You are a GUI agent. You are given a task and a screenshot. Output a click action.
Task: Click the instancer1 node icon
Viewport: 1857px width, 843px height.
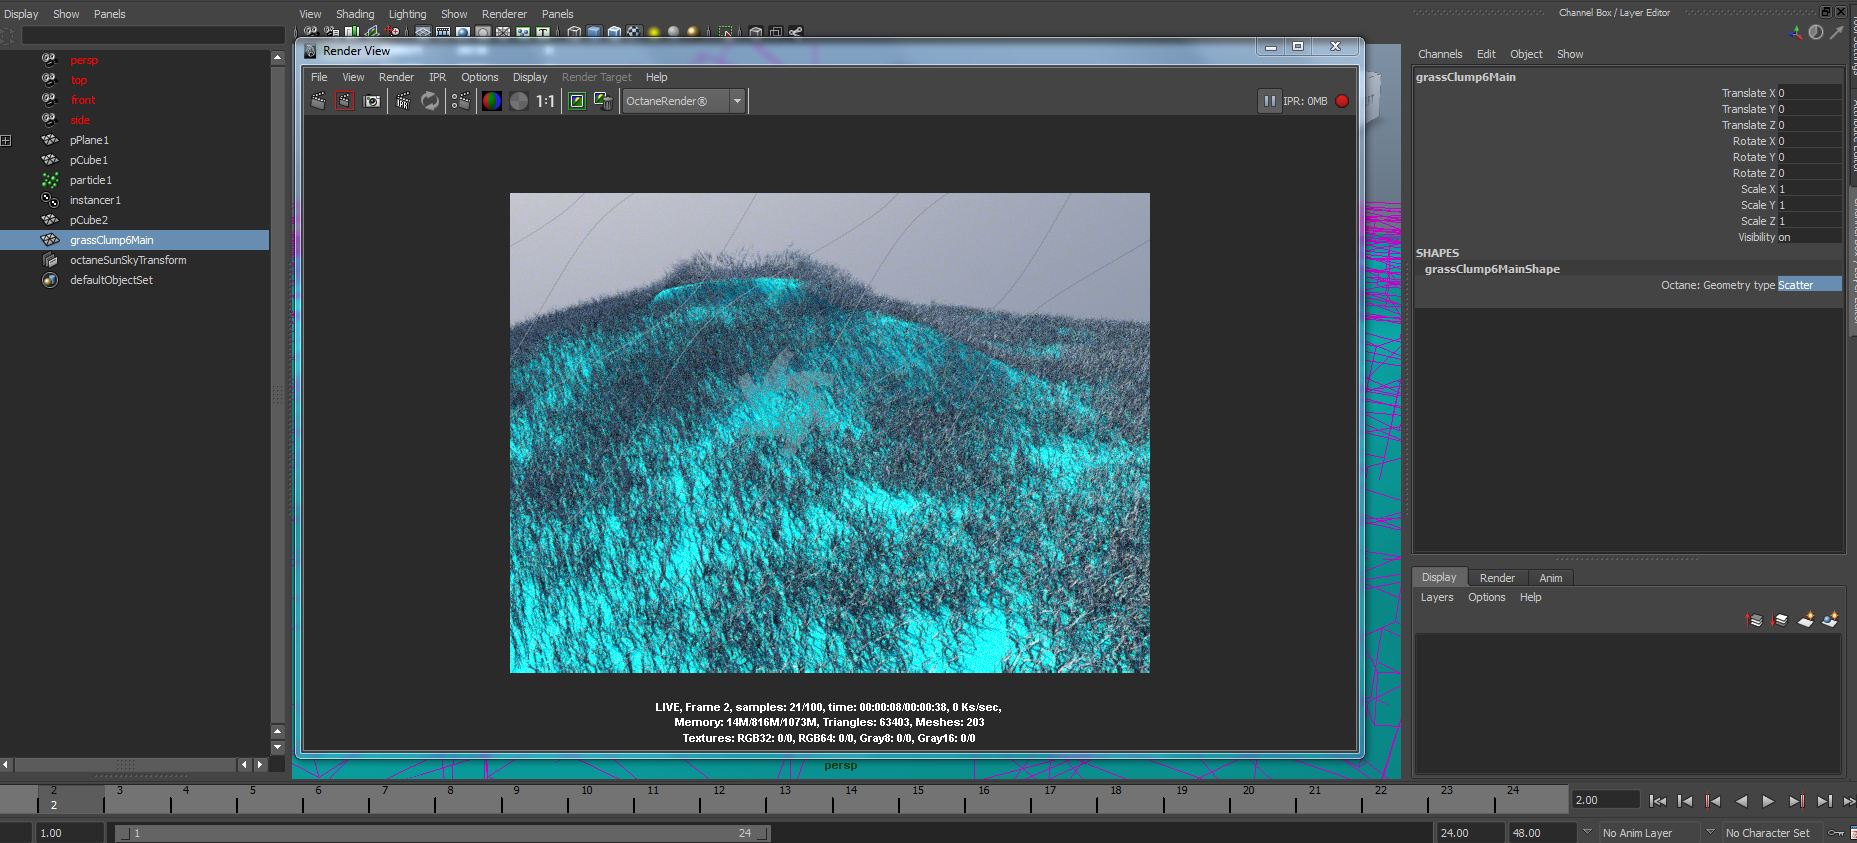pyautogui.click(x=50, y=200)
